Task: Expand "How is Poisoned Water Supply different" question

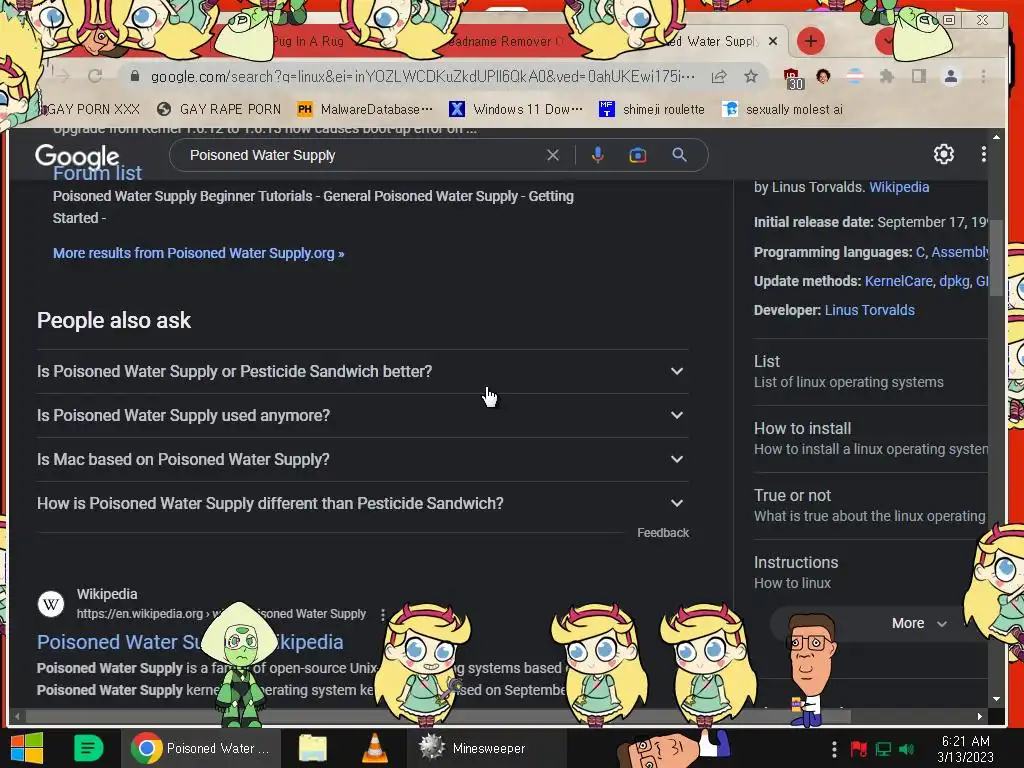Action: click(x=362, y=504)
